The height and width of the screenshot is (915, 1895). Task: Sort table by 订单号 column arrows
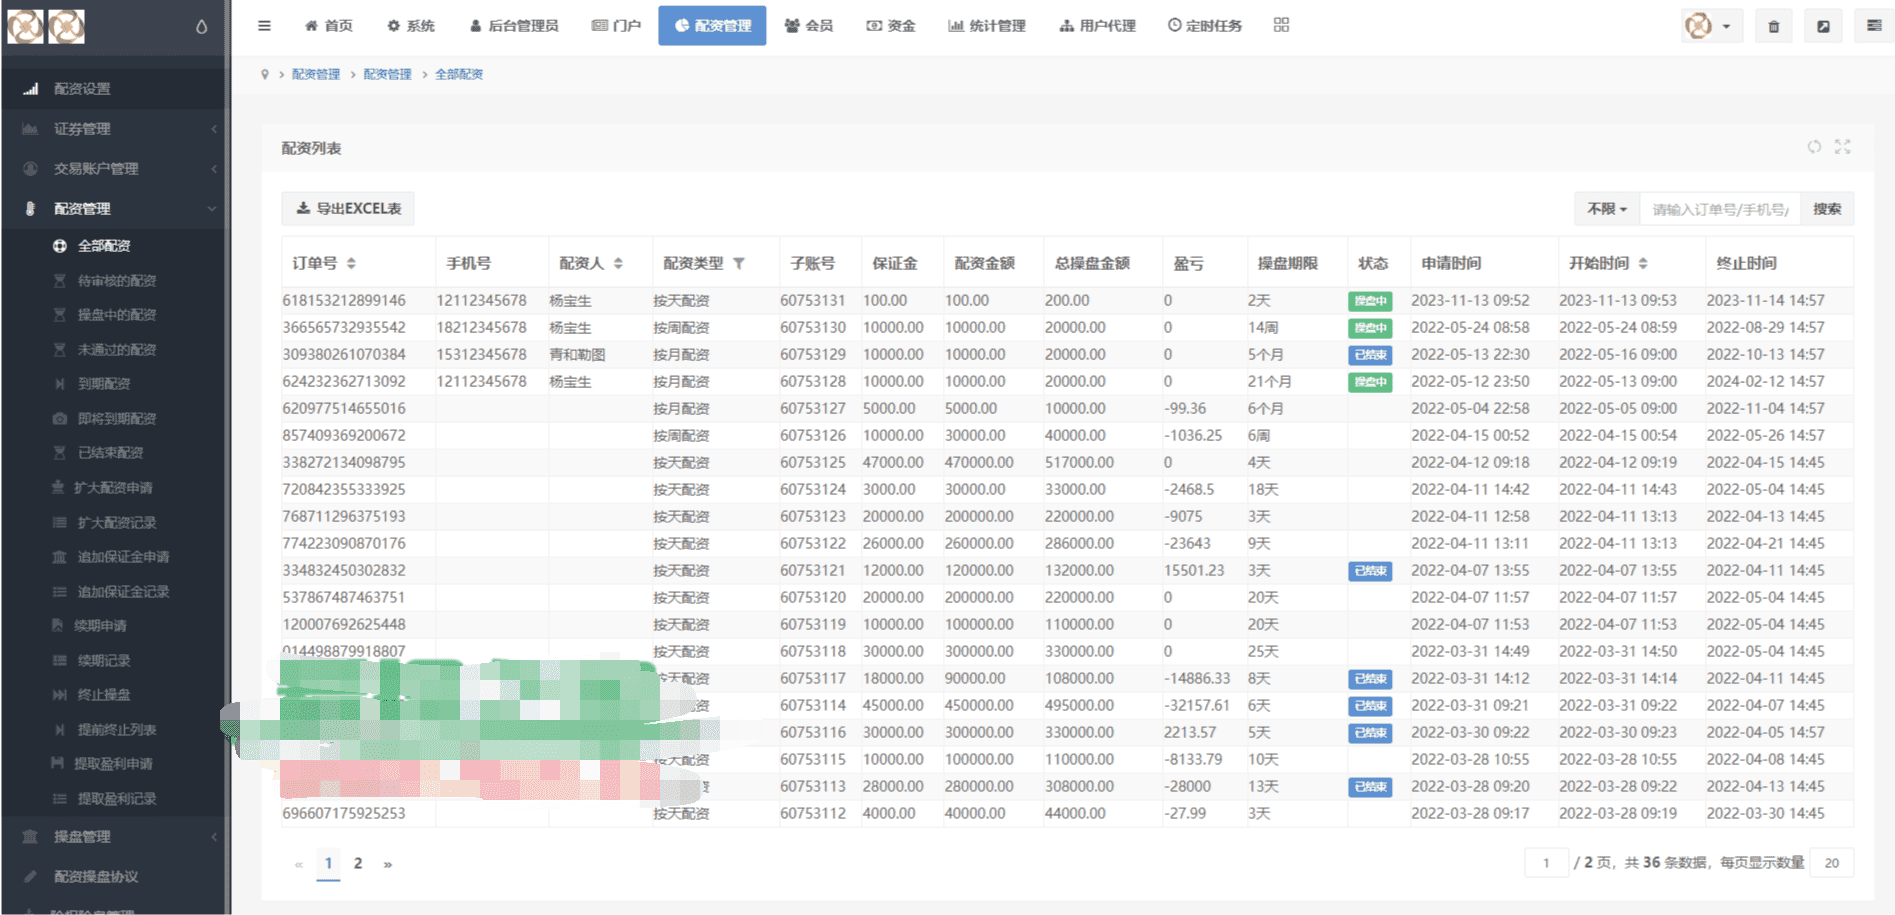click(351, 263)
